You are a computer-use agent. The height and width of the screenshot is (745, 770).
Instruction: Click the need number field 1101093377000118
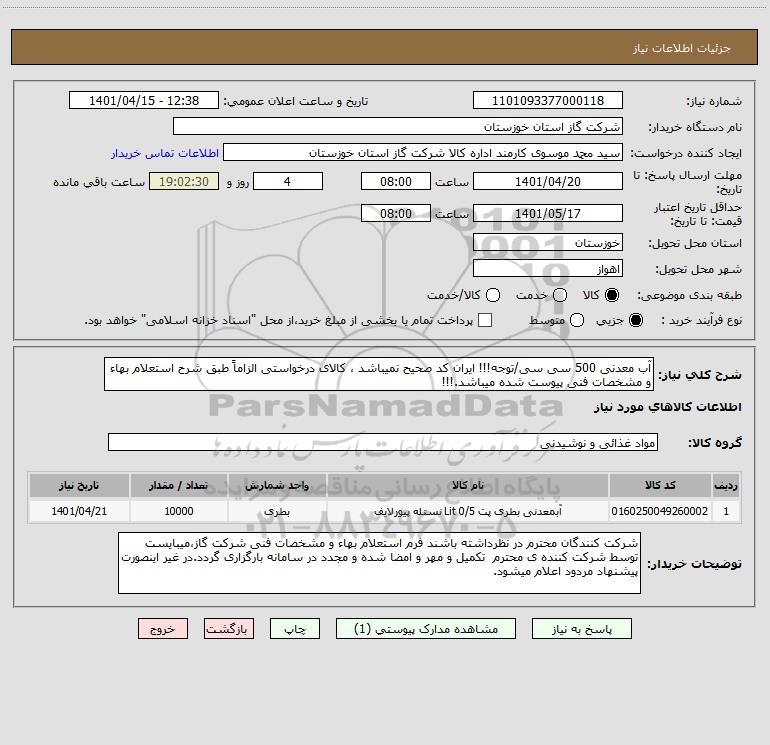(548, 101)
